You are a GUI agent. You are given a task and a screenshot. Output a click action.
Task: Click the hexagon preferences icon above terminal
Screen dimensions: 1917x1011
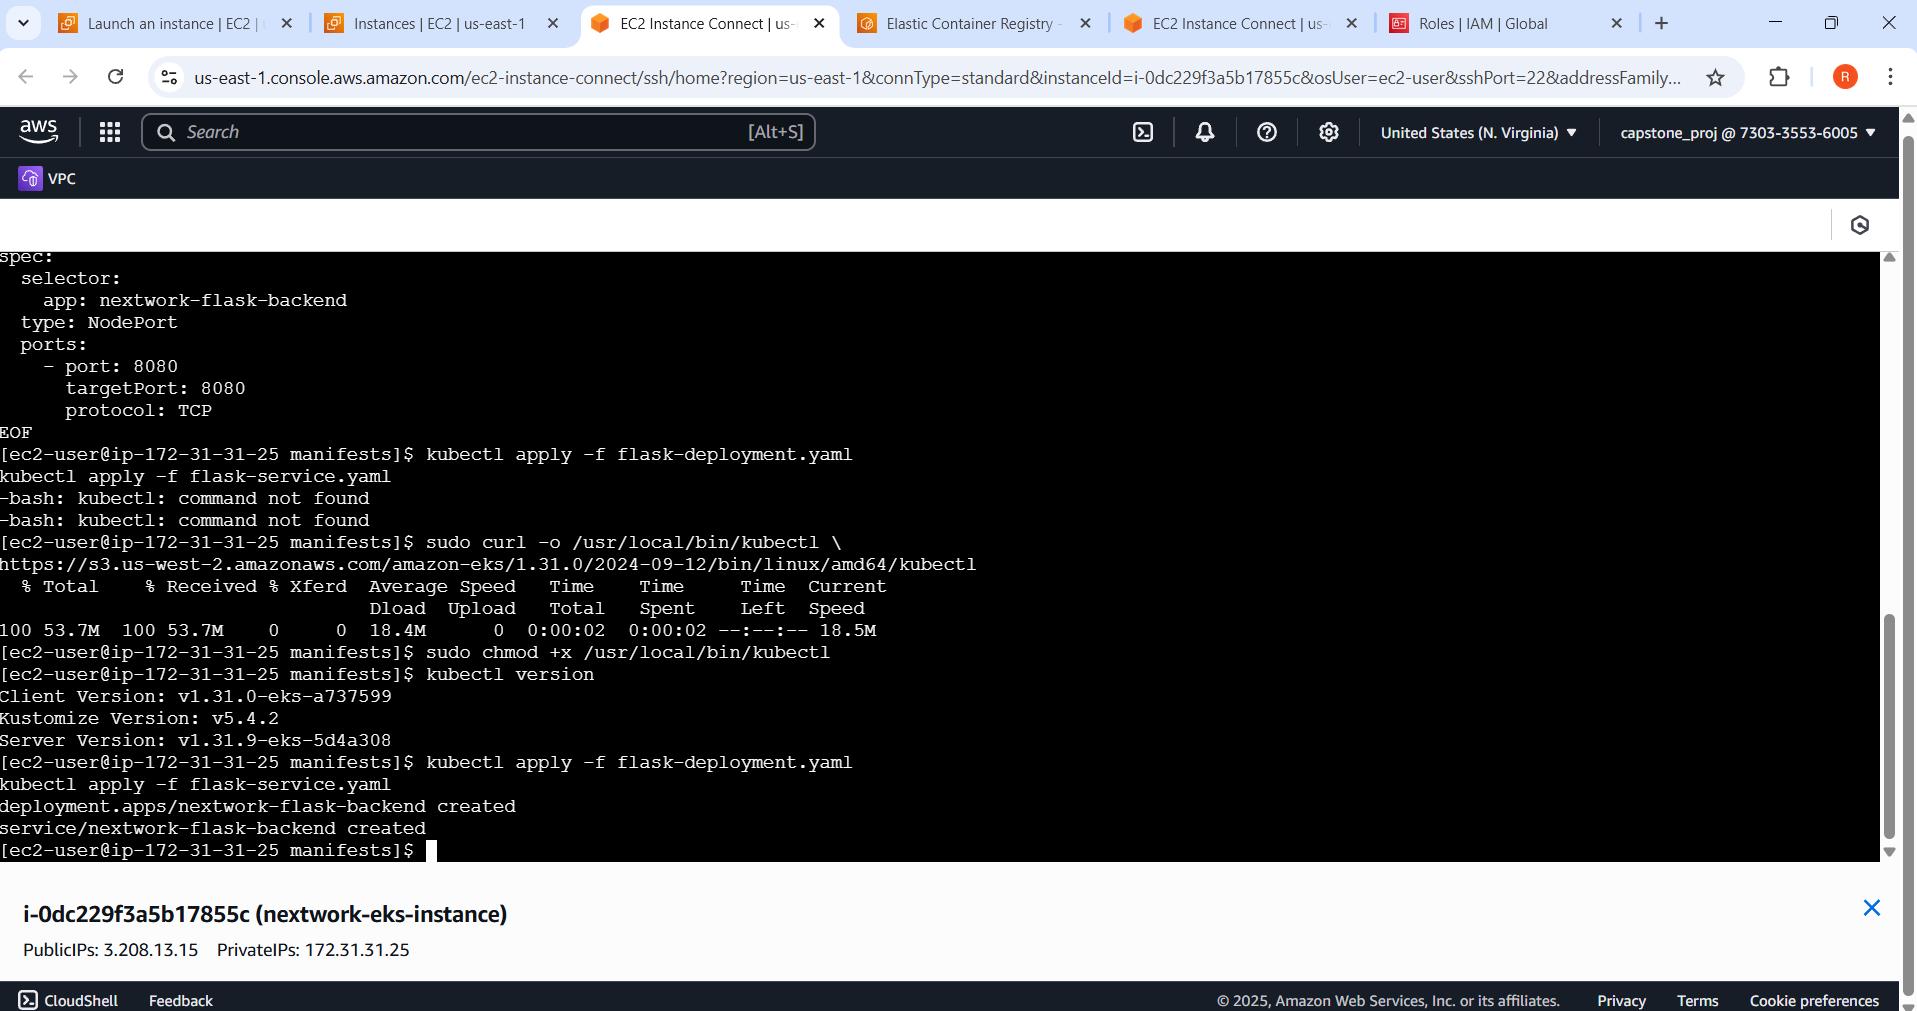tap(1860, 225)
